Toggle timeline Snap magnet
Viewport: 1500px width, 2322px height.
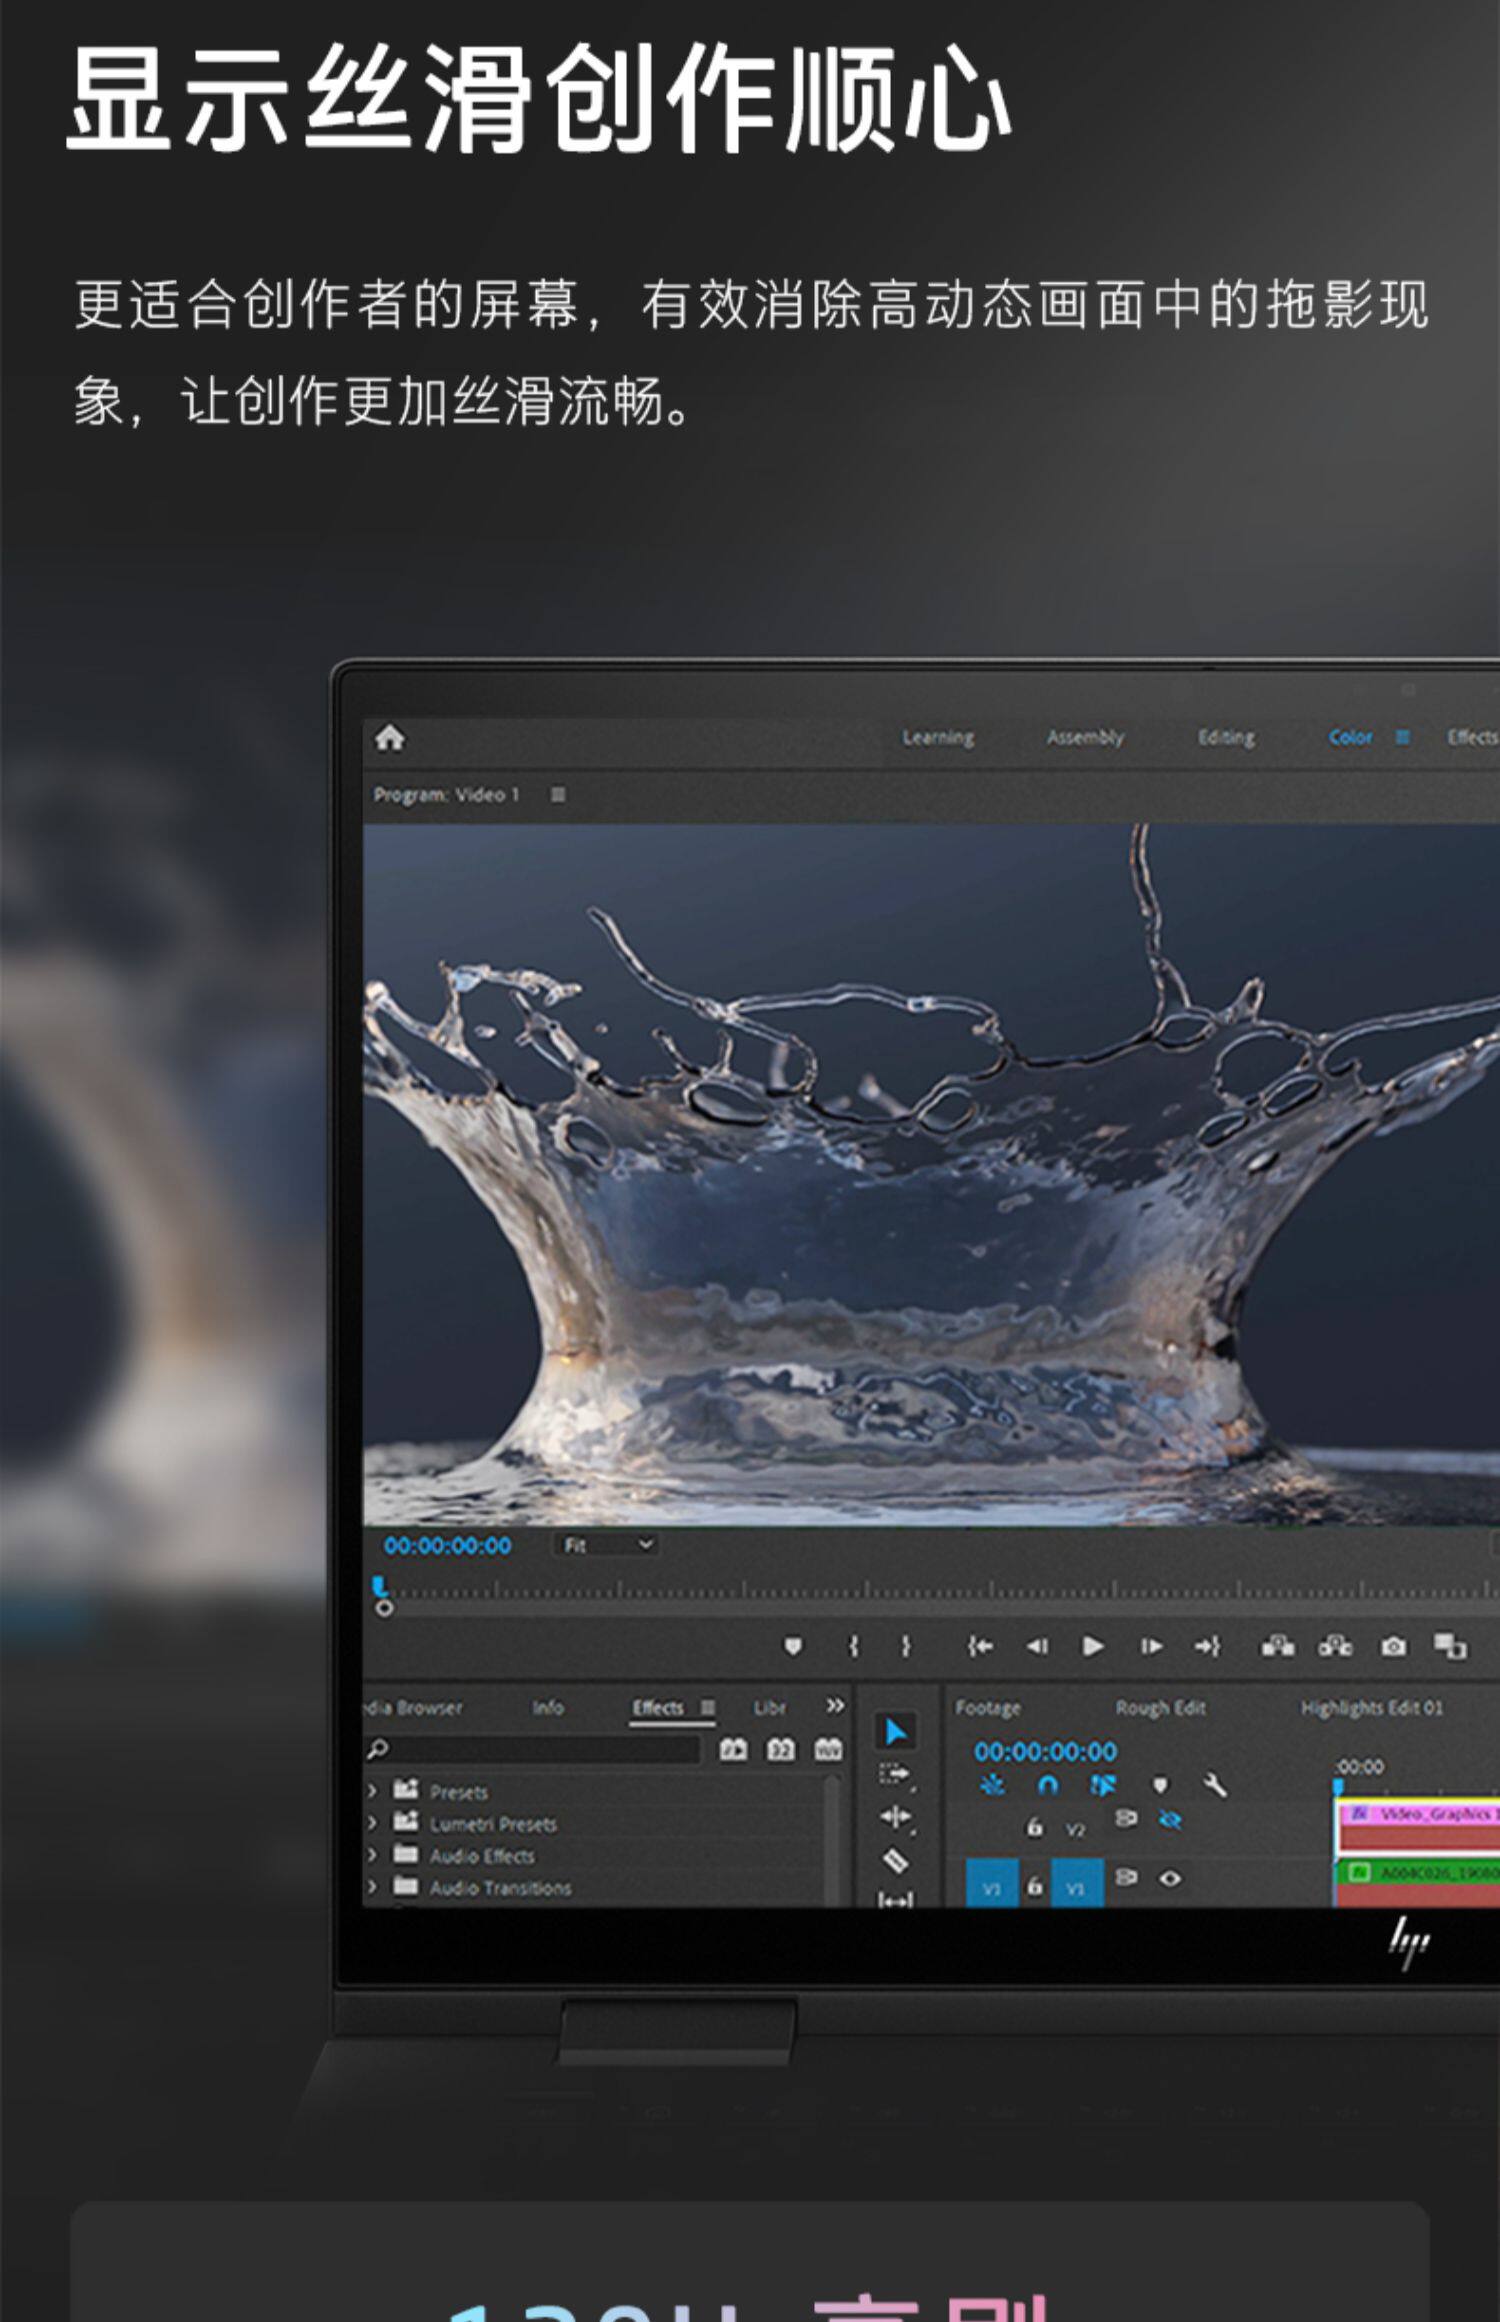[1047, 1785]
